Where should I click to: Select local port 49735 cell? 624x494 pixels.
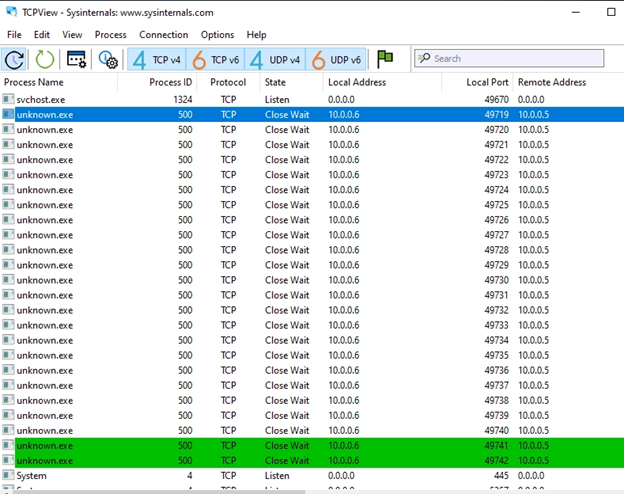pyautogui.click(x=496, y=355)
